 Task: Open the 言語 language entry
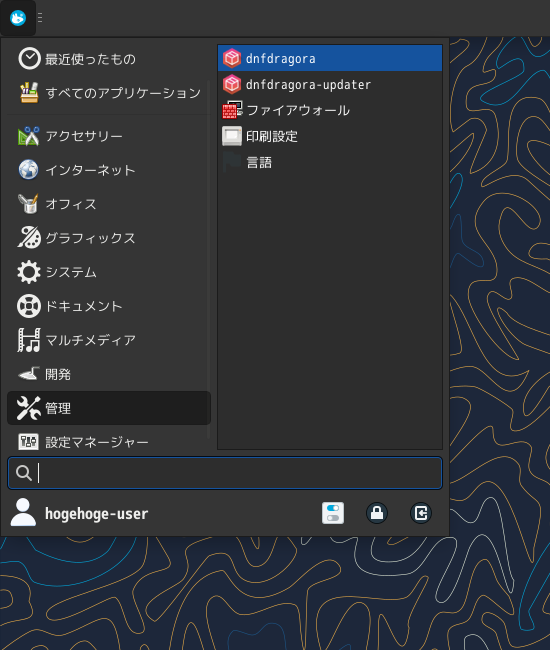(x=330, y=162)
